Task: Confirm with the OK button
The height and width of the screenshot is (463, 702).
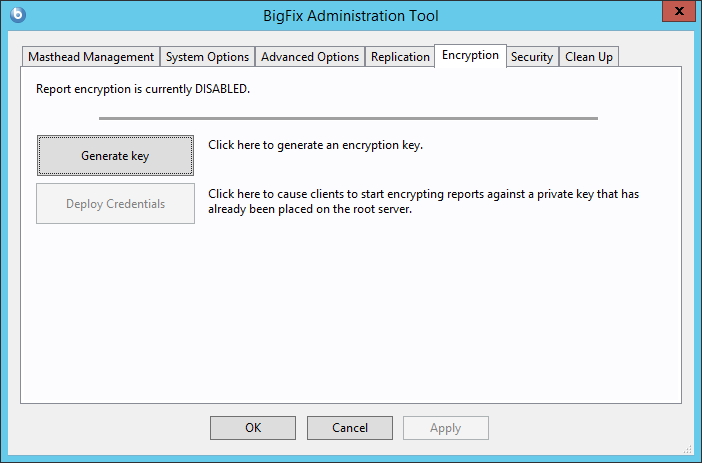Action: 253,428
